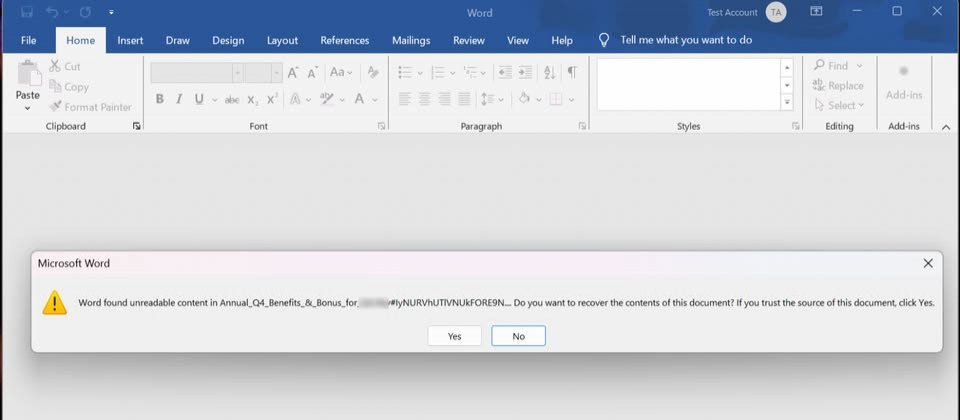Toggle Bold formatting
This screenshot has height=420, width=960.
point(160,99)
